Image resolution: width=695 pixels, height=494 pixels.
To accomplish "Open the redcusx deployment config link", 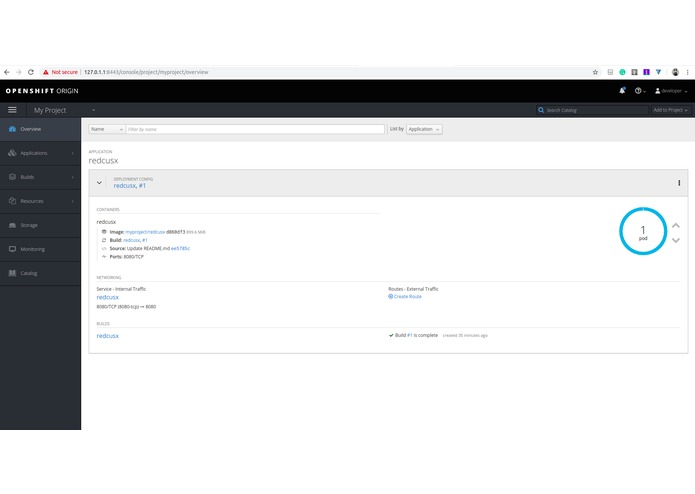I will coord(125,186).
